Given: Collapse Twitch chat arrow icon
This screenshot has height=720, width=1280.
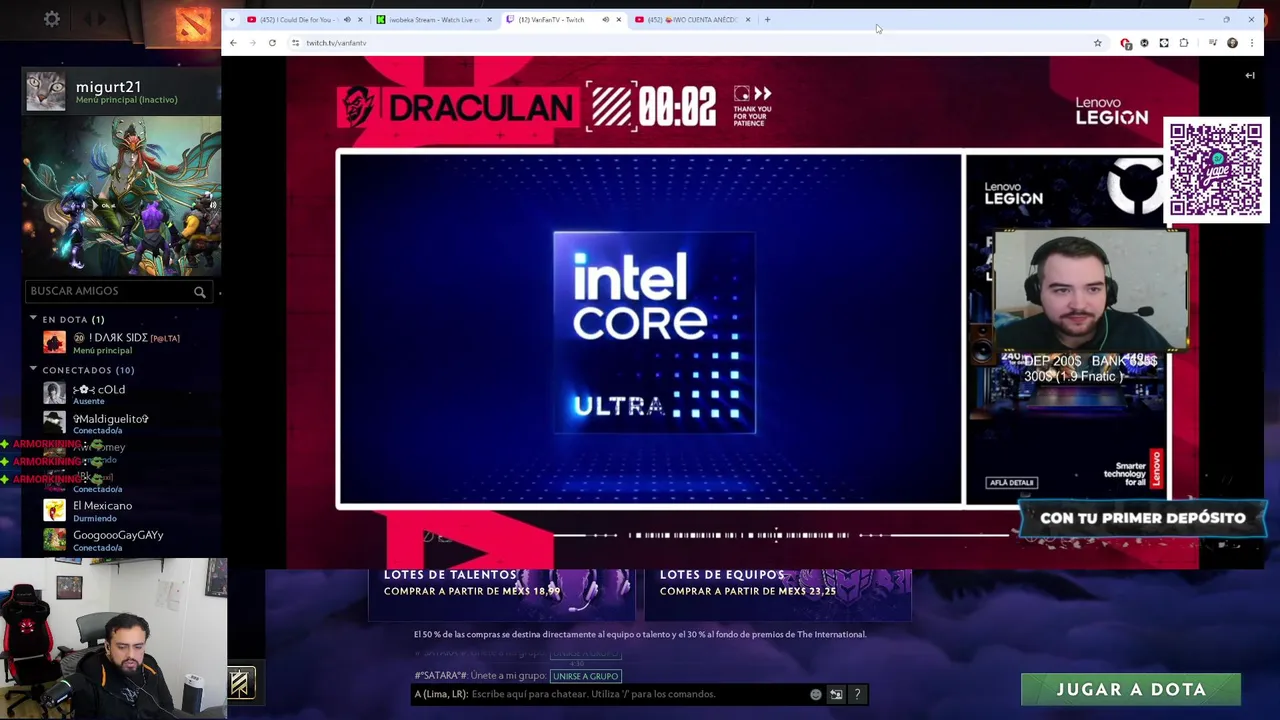Looking at the screenshot, I should [1250, 75].
